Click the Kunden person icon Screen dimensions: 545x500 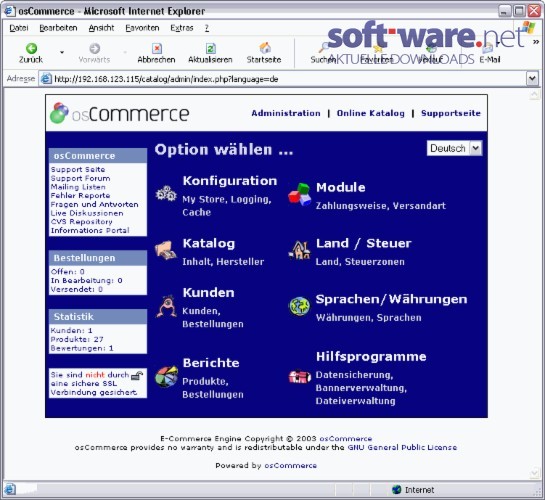(x=166, y=306)
